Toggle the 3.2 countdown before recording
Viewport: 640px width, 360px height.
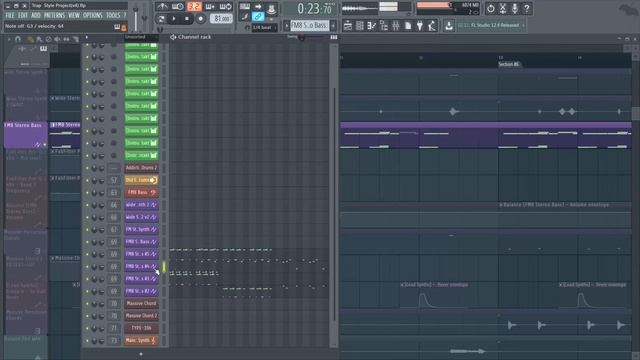point(194,7)
